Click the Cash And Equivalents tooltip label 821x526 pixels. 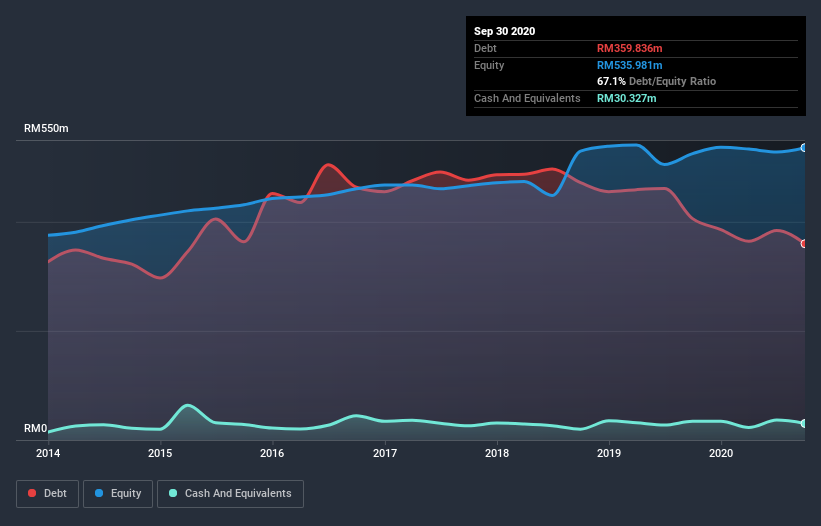pyautogui.click(x=527, y=98)
